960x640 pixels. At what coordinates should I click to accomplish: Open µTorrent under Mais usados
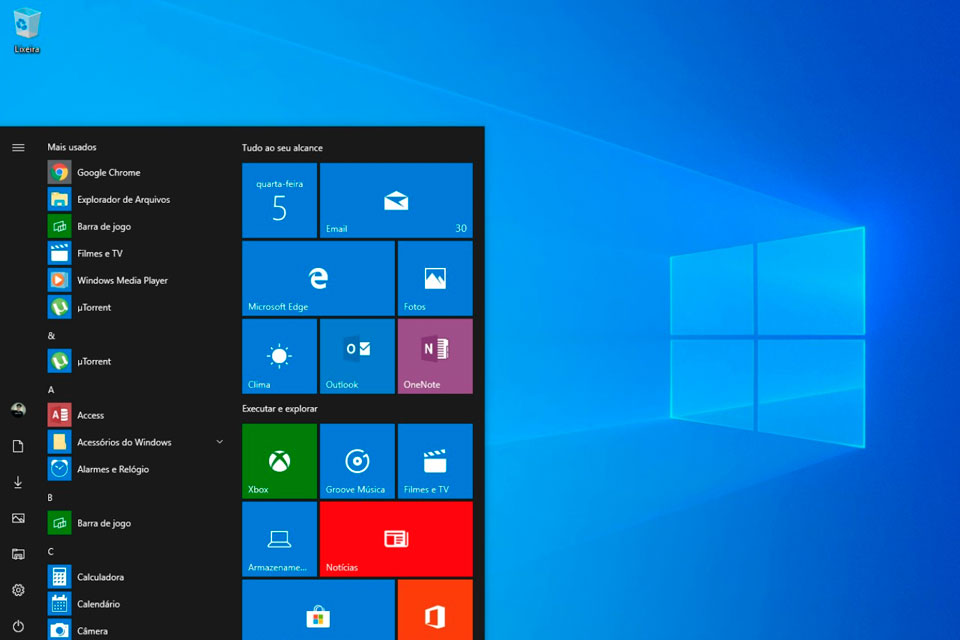136,307
